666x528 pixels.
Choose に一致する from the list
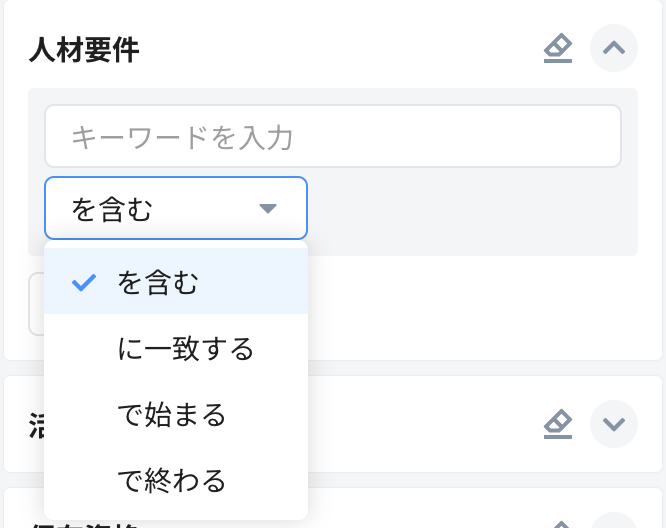click(x=186, y=348)
